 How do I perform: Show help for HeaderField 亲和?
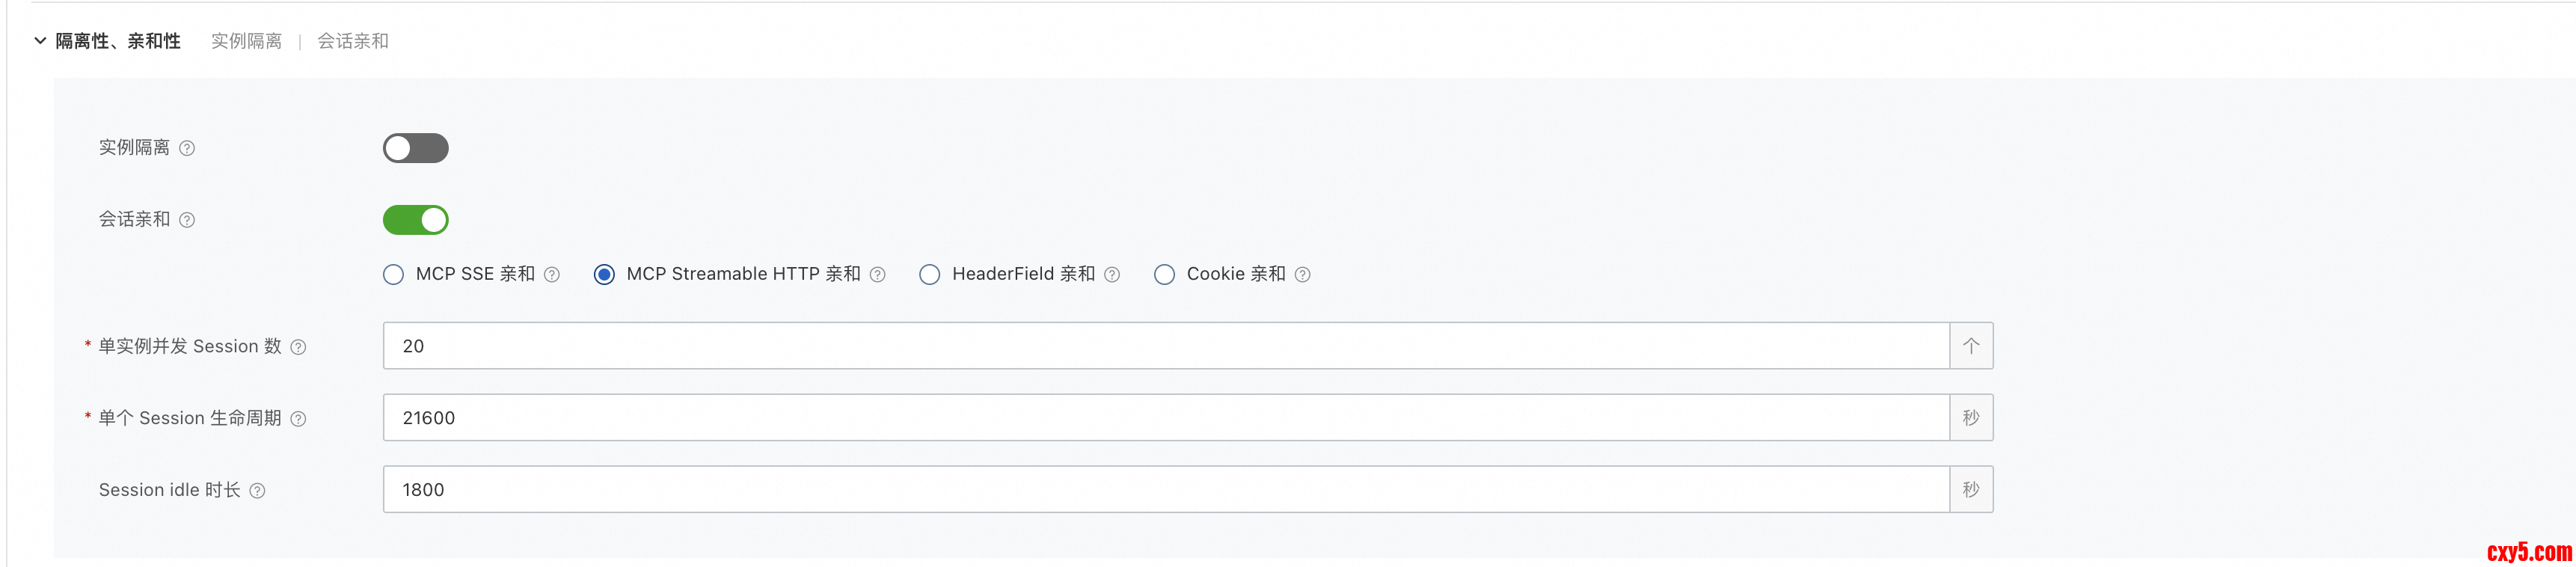pos(1112,275)
